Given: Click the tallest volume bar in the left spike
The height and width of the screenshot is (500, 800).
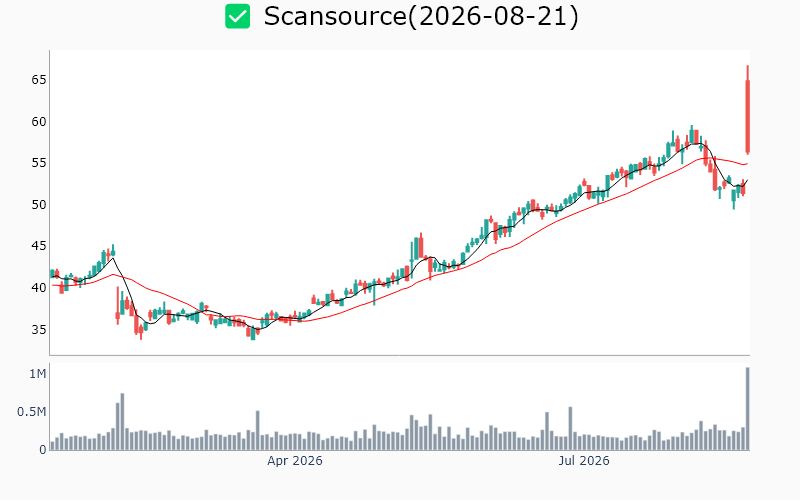Looking at the screenshot, I should [x=122, y=421].
